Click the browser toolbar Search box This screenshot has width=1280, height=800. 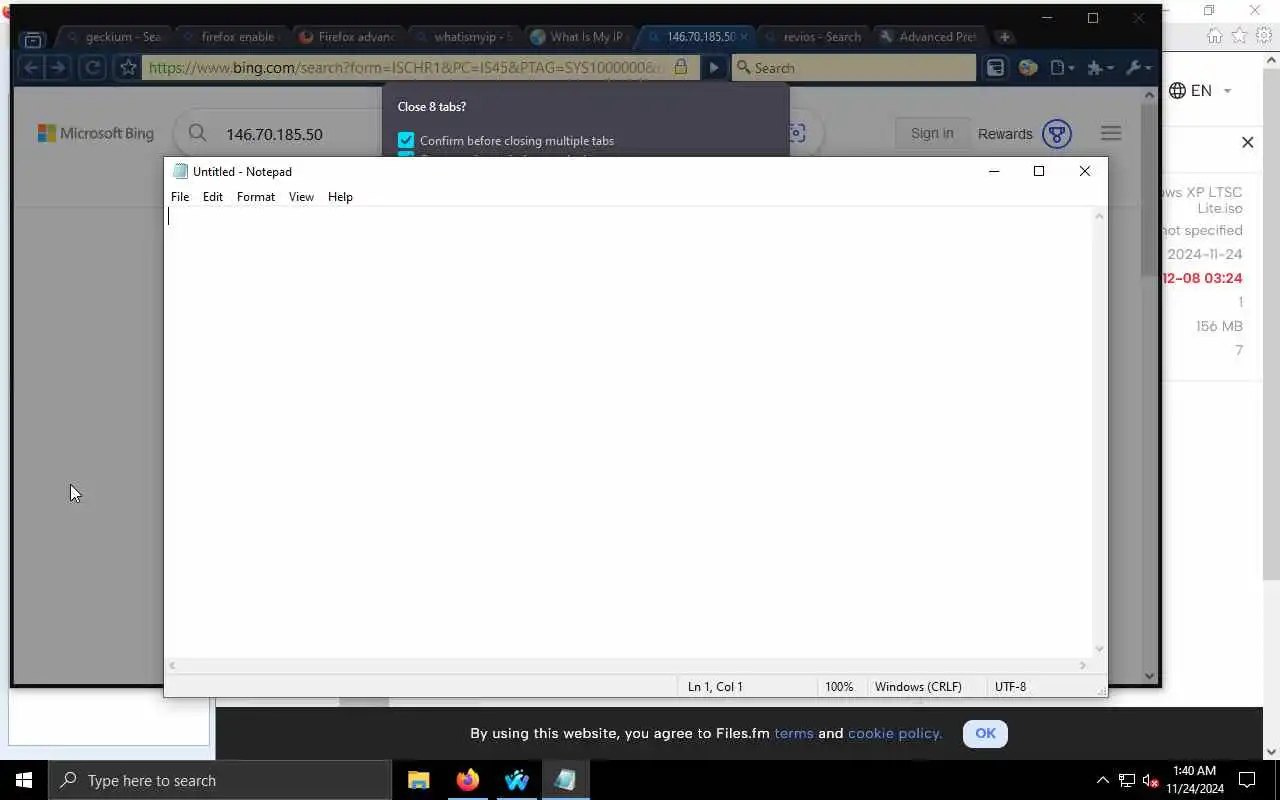point(854,67)
